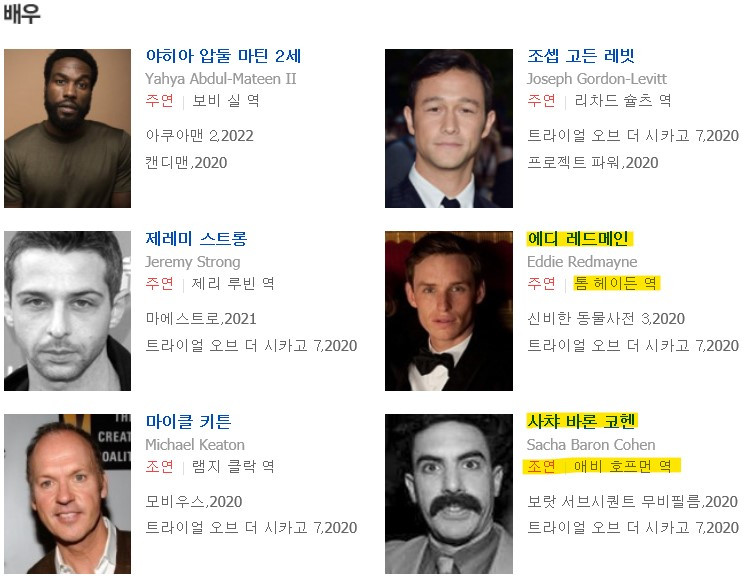Open the film 보랏 서브시퀀트 무비필름, 2020
Image resolution: width=751 pixels, height=588 pixels.
pyautogui.click(x=633, y=501)
